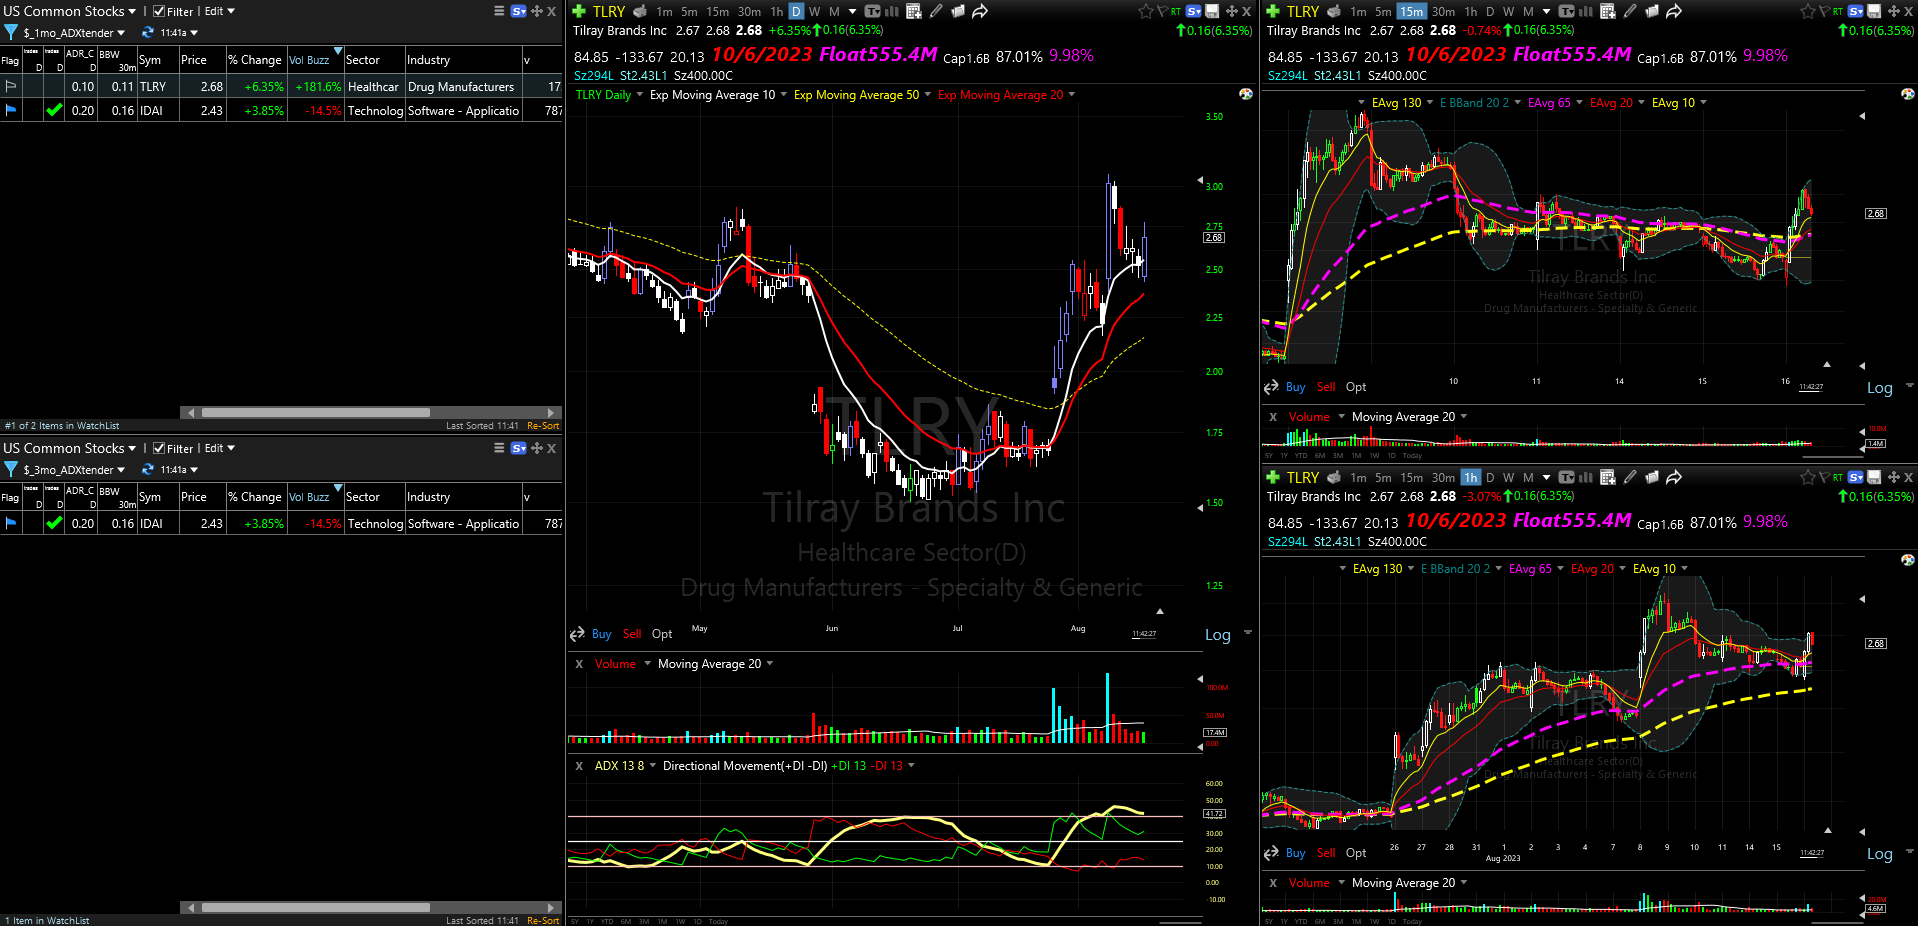Screen dimensions: 1918x926
Task: Click horizontal scrollbar in top watchlist
Action: pos(316,412)
